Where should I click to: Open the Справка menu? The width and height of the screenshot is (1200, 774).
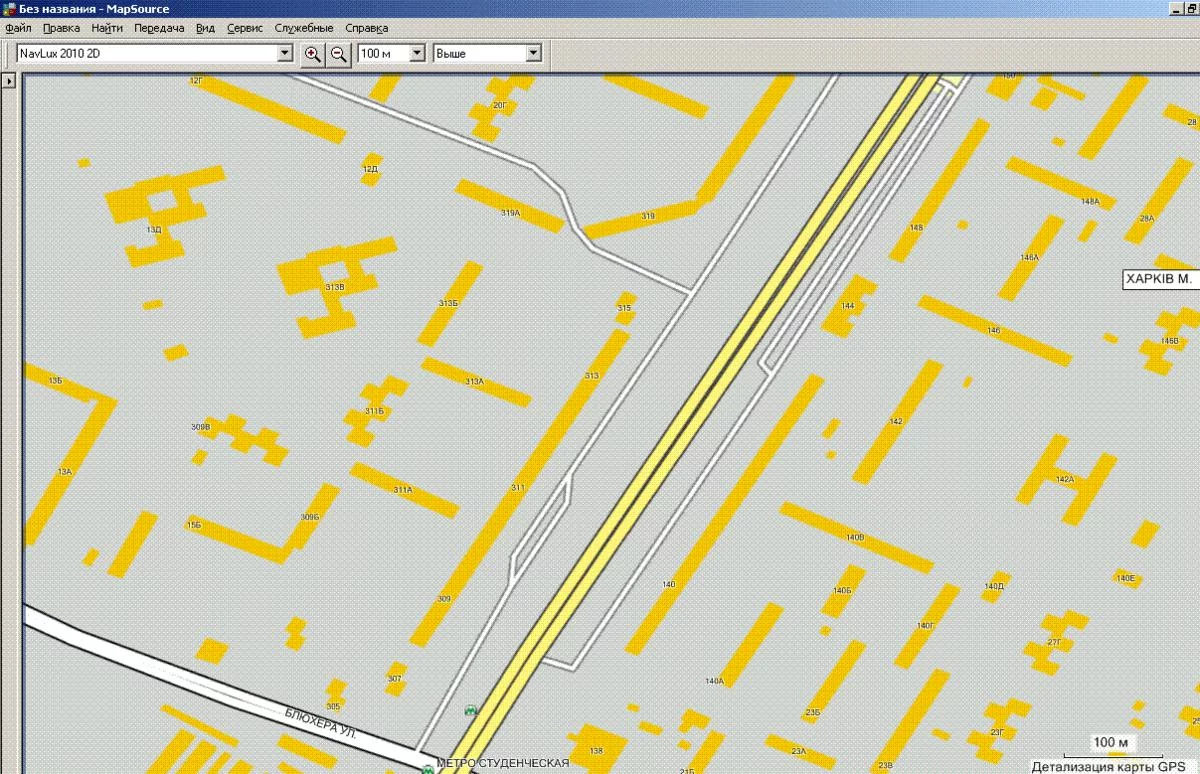tap(366, 29)
